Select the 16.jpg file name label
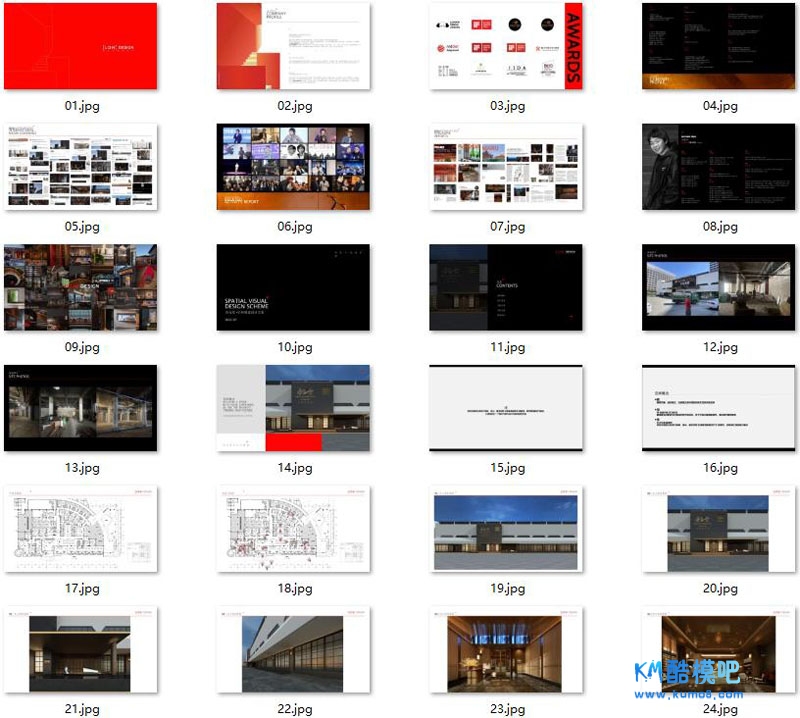This screenshot has width=800, height=718. point(720,468)
